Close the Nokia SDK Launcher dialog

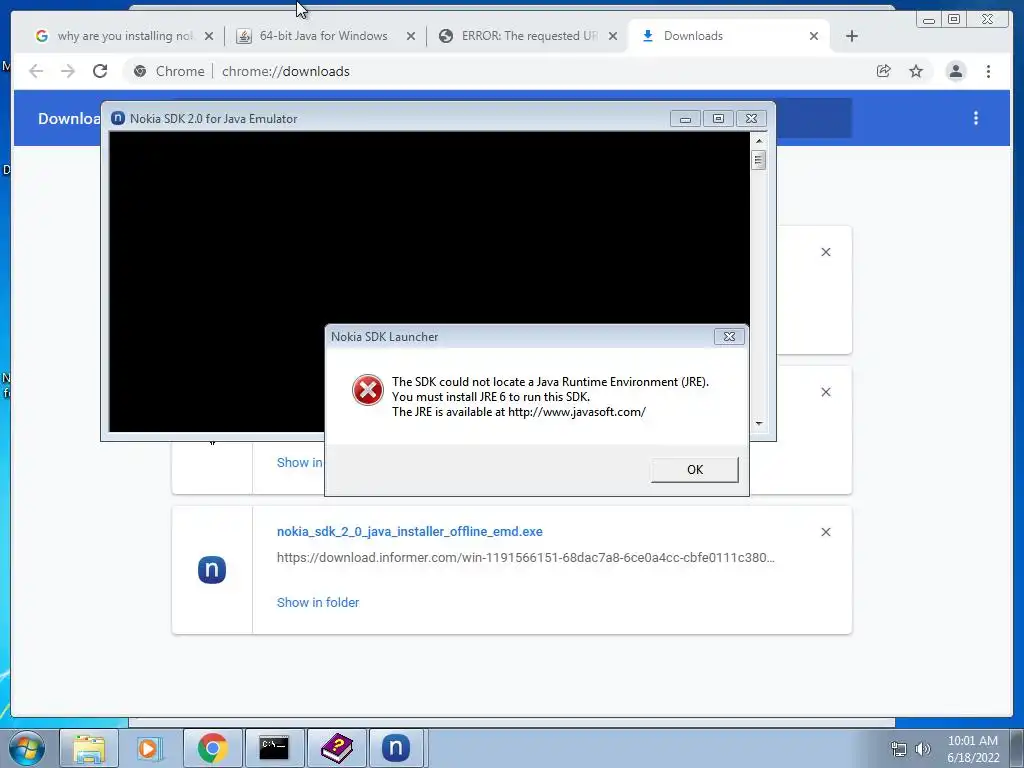click(729, 336)
